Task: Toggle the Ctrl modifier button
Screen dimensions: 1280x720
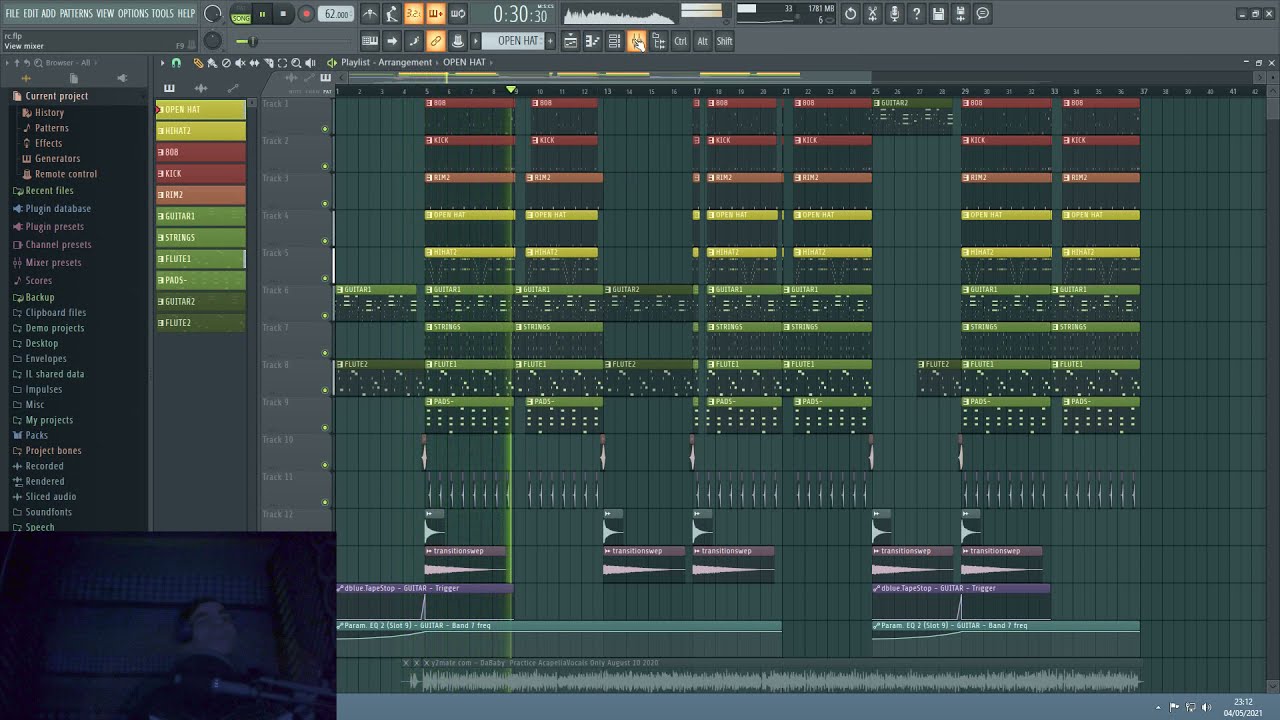Action: point(680,41)
